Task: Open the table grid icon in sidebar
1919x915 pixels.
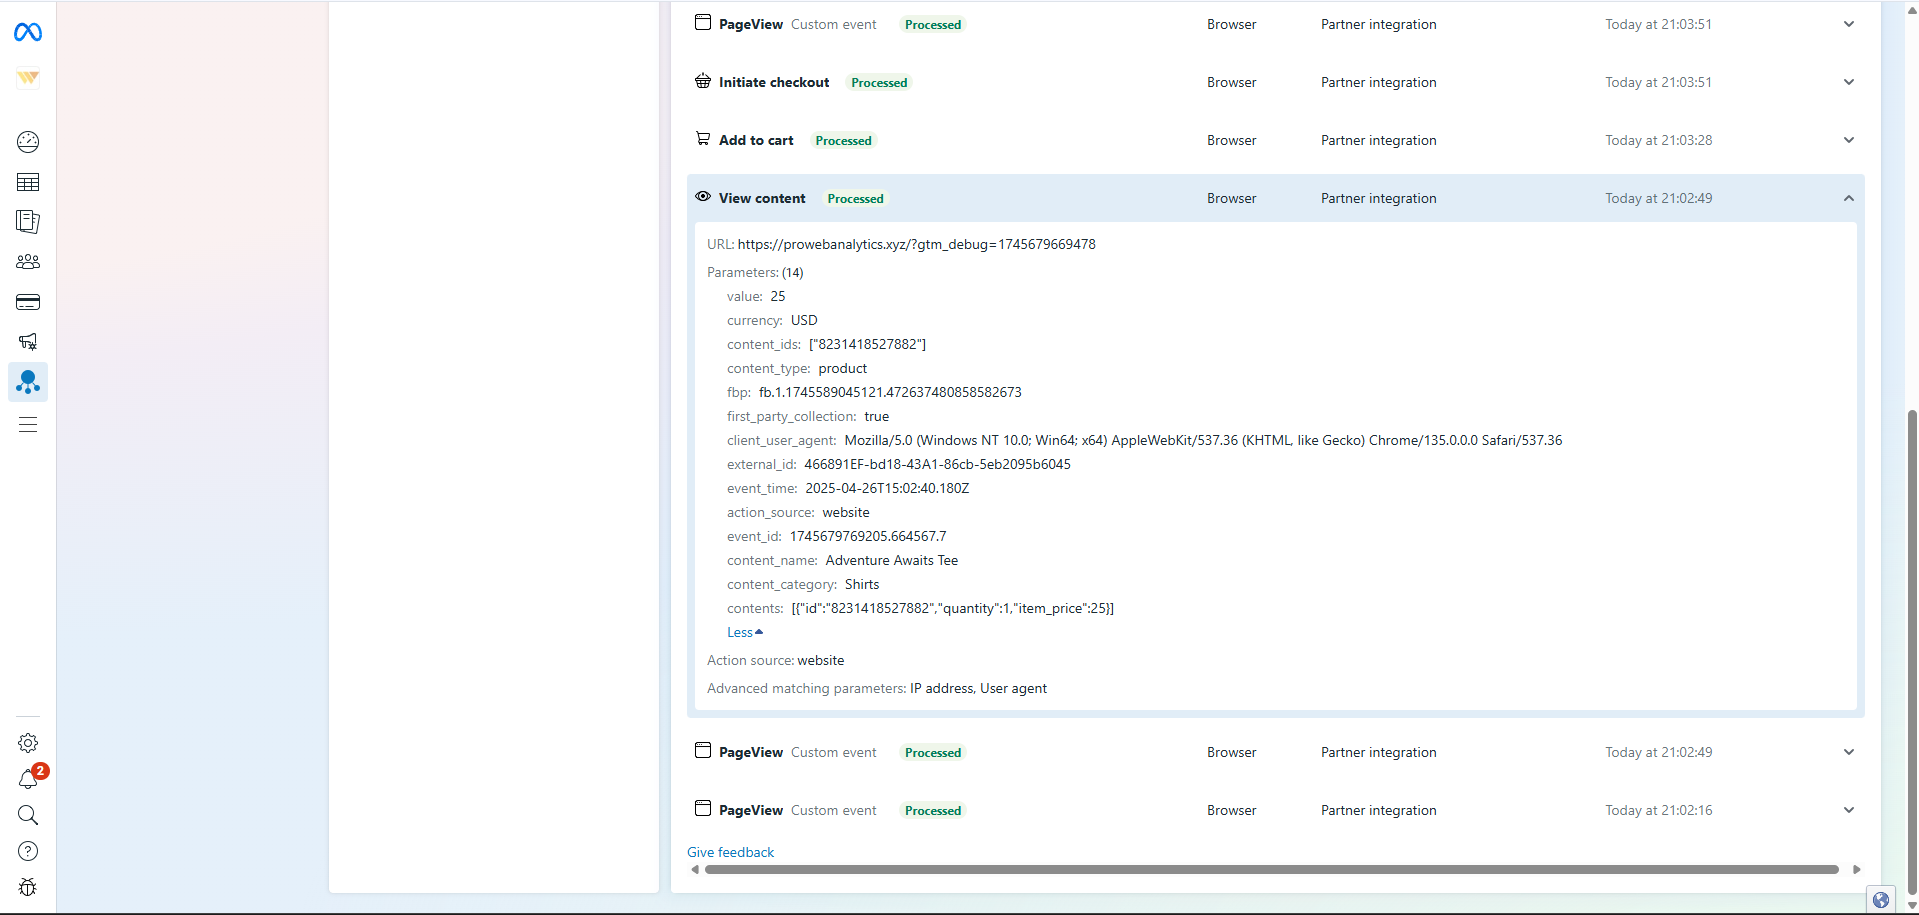Action: (28, 182)
